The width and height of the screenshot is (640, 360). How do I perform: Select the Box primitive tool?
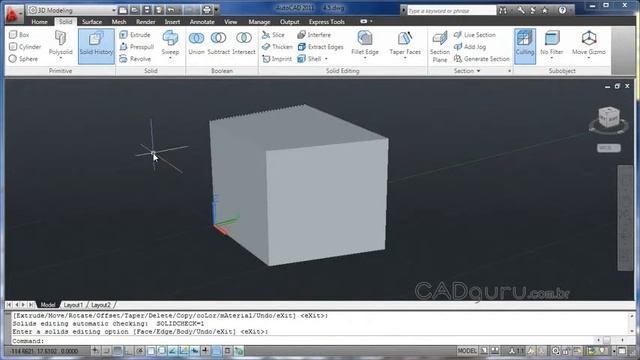[x=19, y=35]
